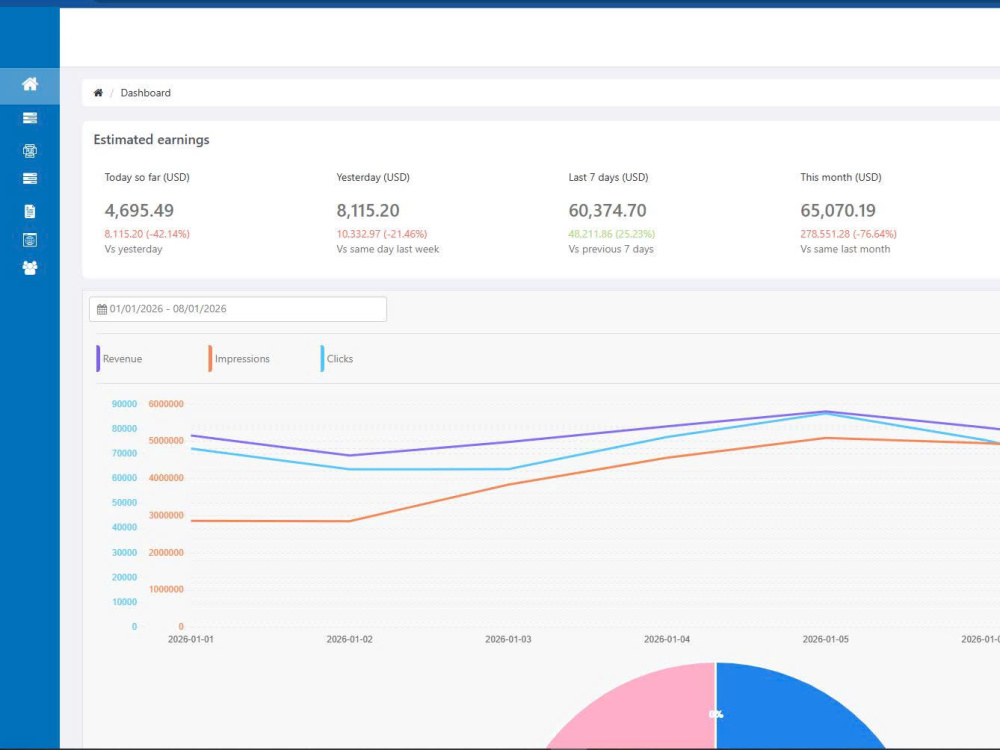This screenshot has width=1000, height=750.
Task: Select the 2026-01-02 x-axis label
Action: tap(349, 639)
